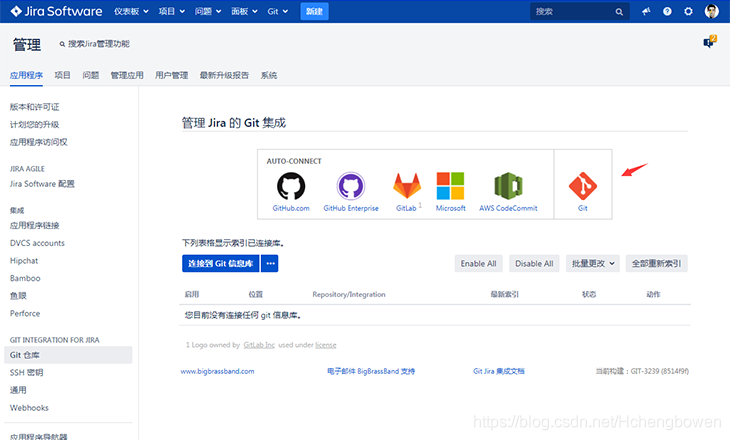Open 计划您的升级 in sidebar
Image resolution: width=730 pixels, height=440 pixels.
point(34,125)
